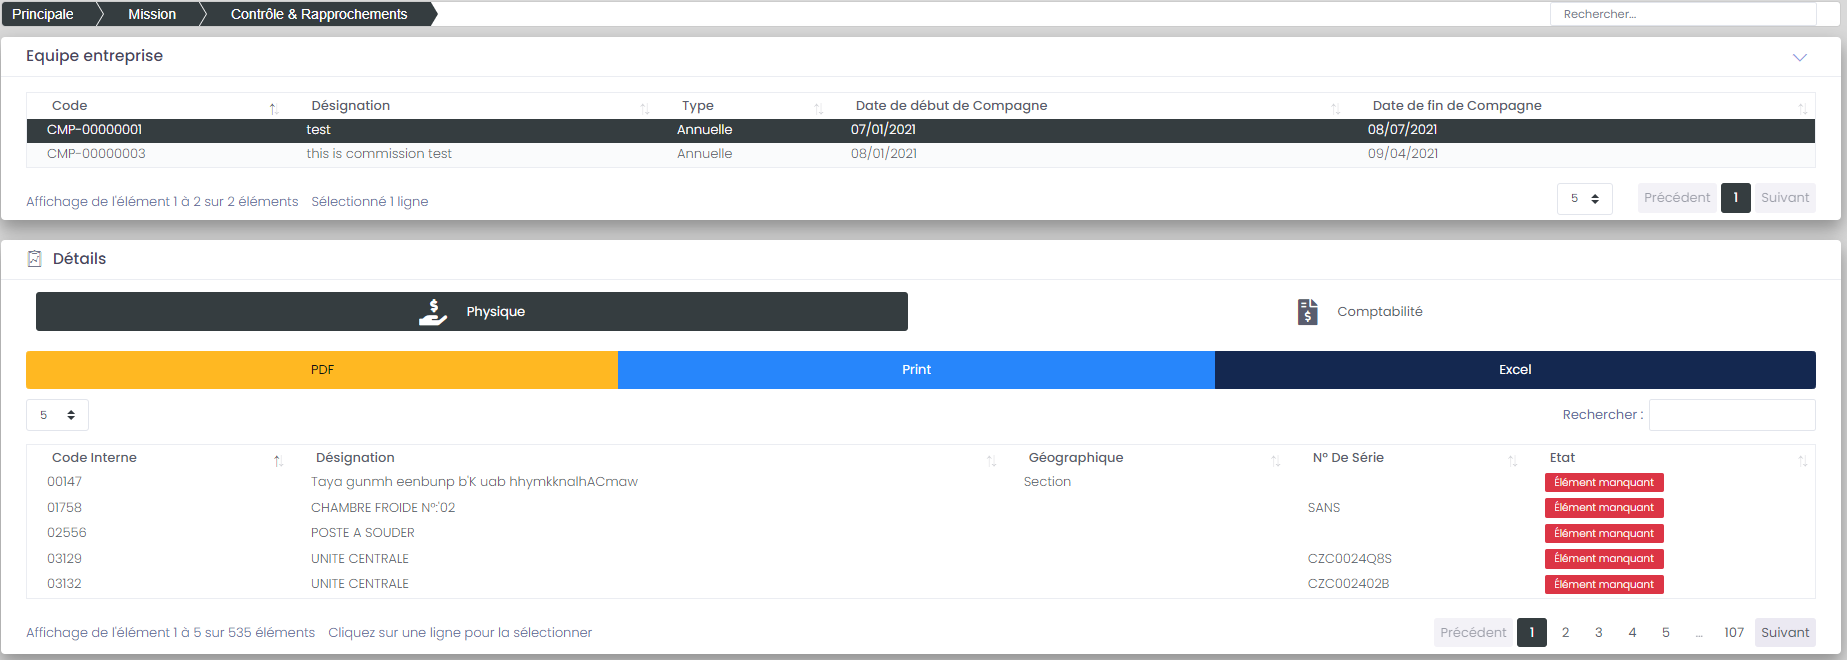Screen dimensions: 1847x660
Task: Collapse the Equipe entreprise panel chevron
Action: pos(1799,57)
